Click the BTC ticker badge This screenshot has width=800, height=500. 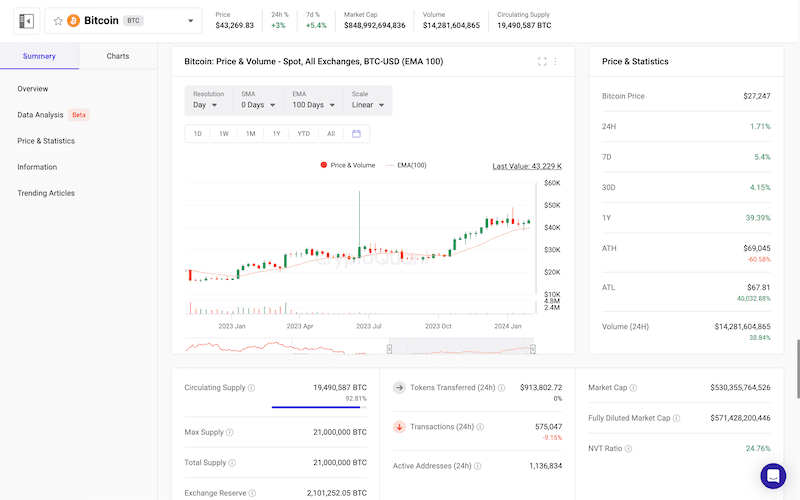[x=133, y=21]
